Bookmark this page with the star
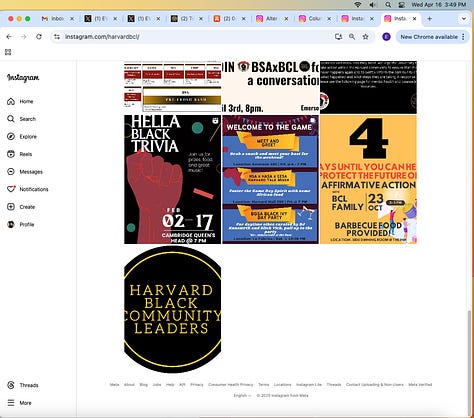The width and height of the screenshot is (474, 418). click(366, 37)
